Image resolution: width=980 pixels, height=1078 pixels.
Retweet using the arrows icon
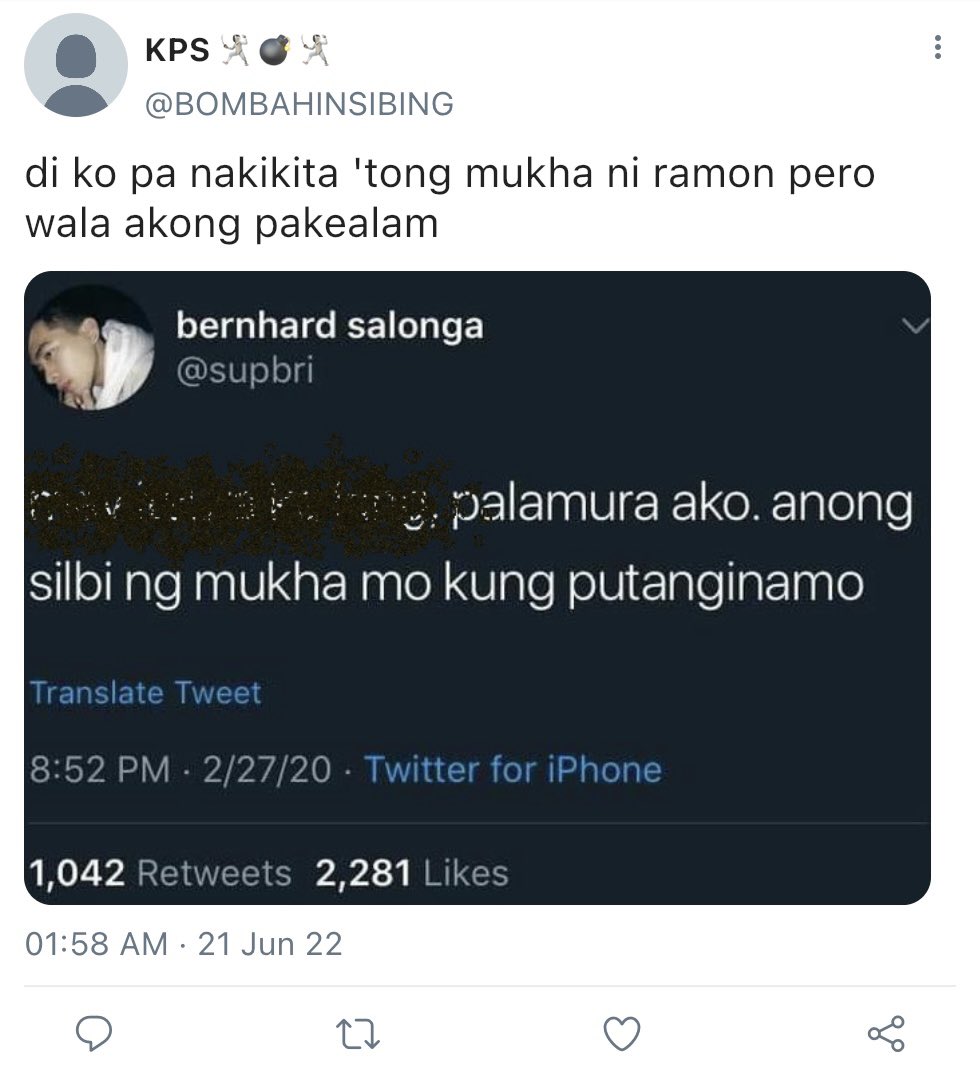[358, 1034]
